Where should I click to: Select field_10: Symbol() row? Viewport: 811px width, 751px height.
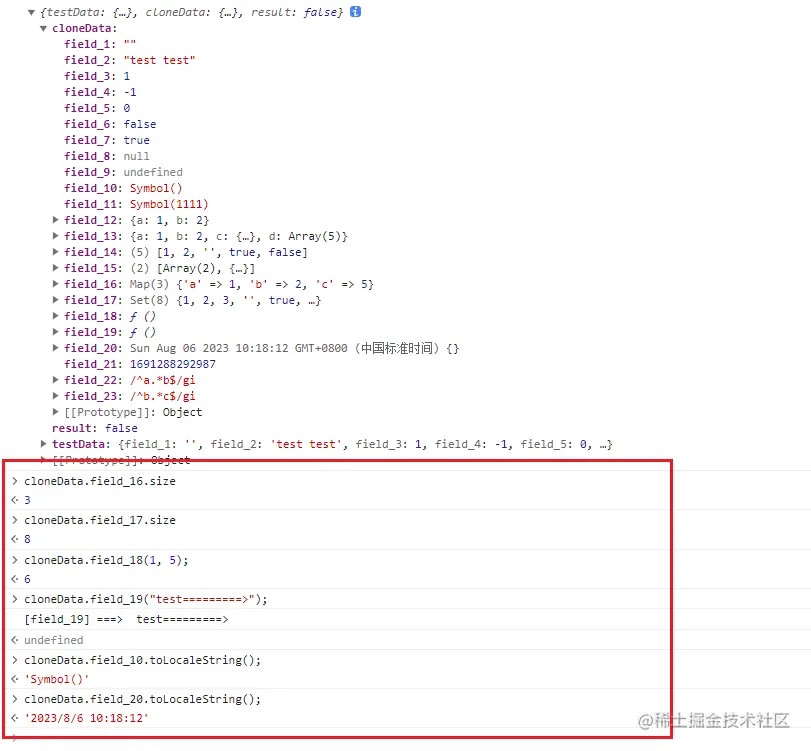tap(123, 188)
